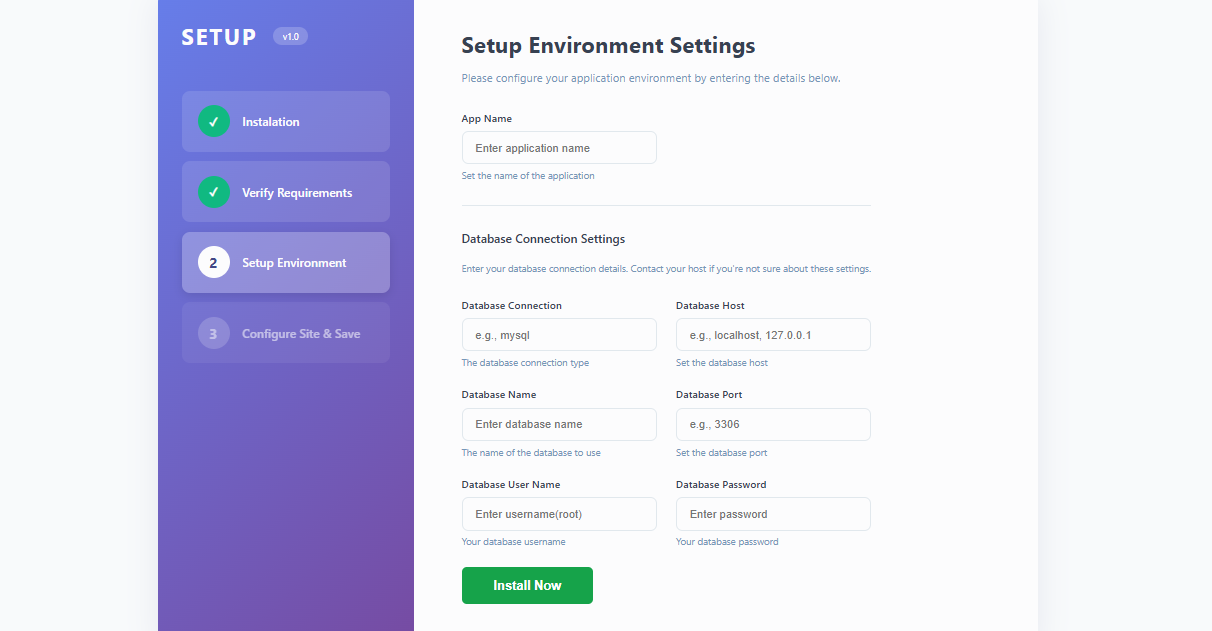Click the Database Connection input box
Screen dimensions: 1212x631
(558, 334)
